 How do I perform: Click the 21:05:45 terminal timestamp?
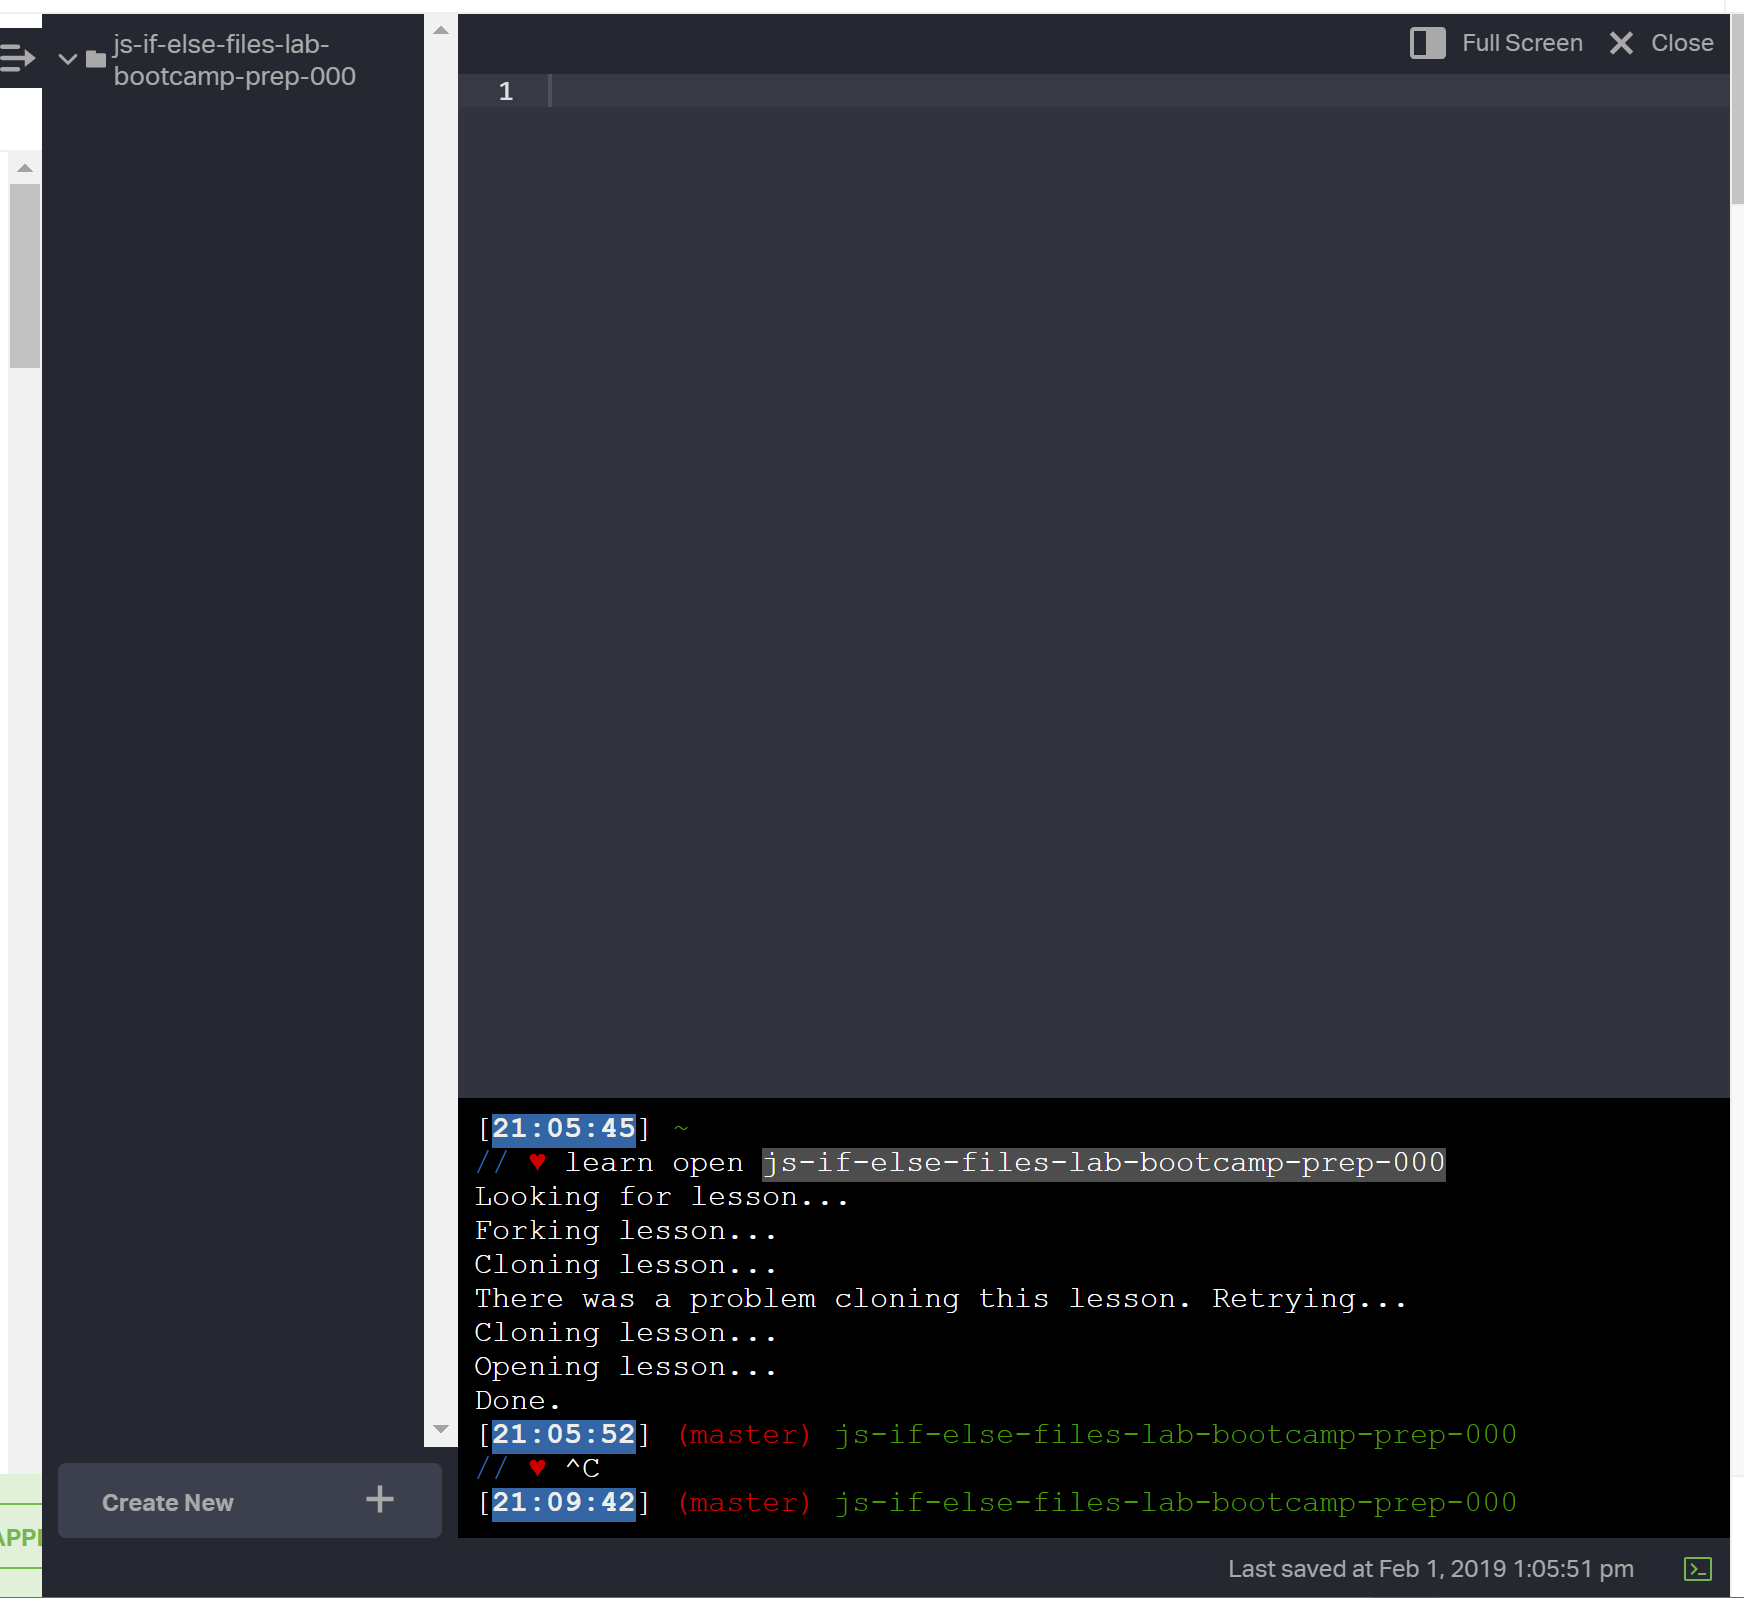click(564, 1129)
